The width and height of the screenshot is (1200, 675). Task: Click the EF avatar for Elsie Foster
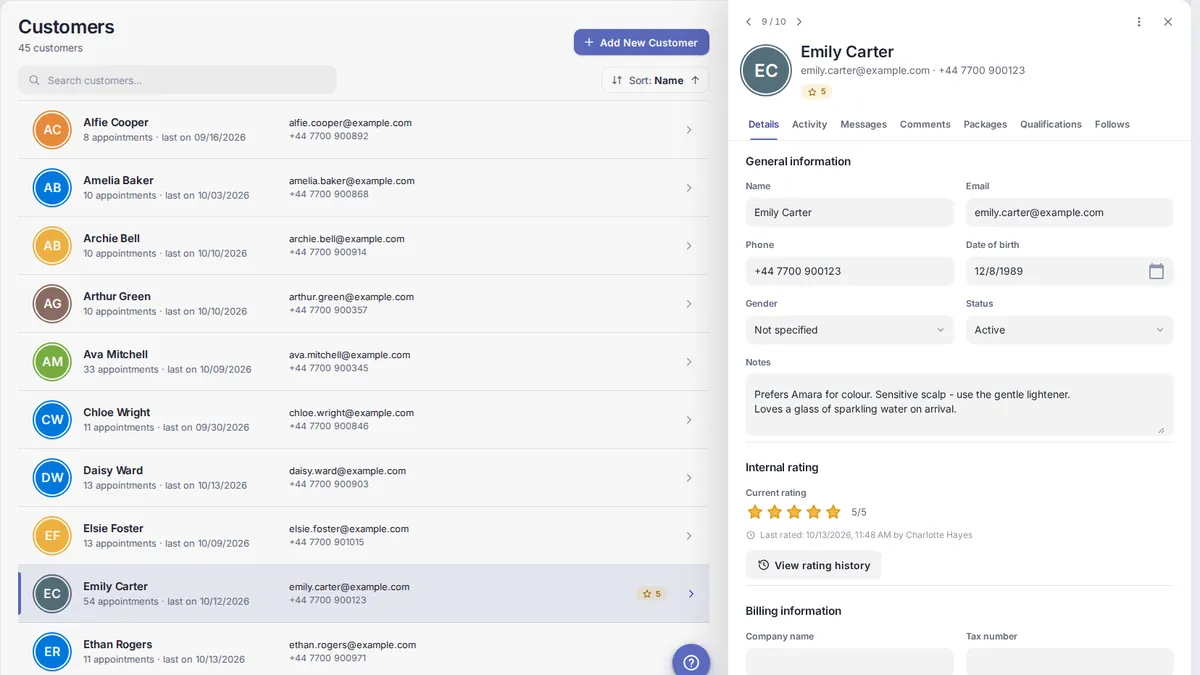point(52,536)
